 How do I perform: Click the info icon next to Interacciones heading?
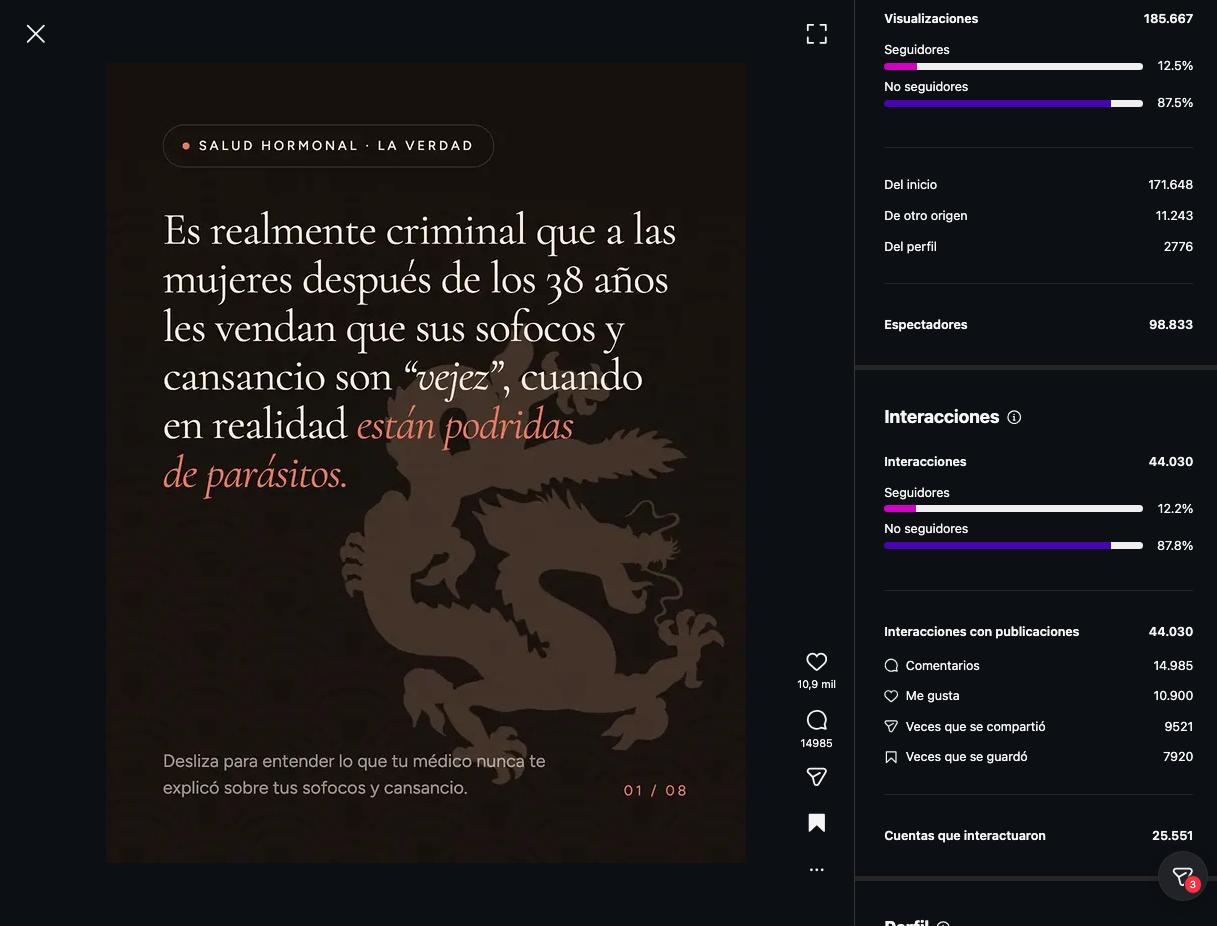(1014, 417)
